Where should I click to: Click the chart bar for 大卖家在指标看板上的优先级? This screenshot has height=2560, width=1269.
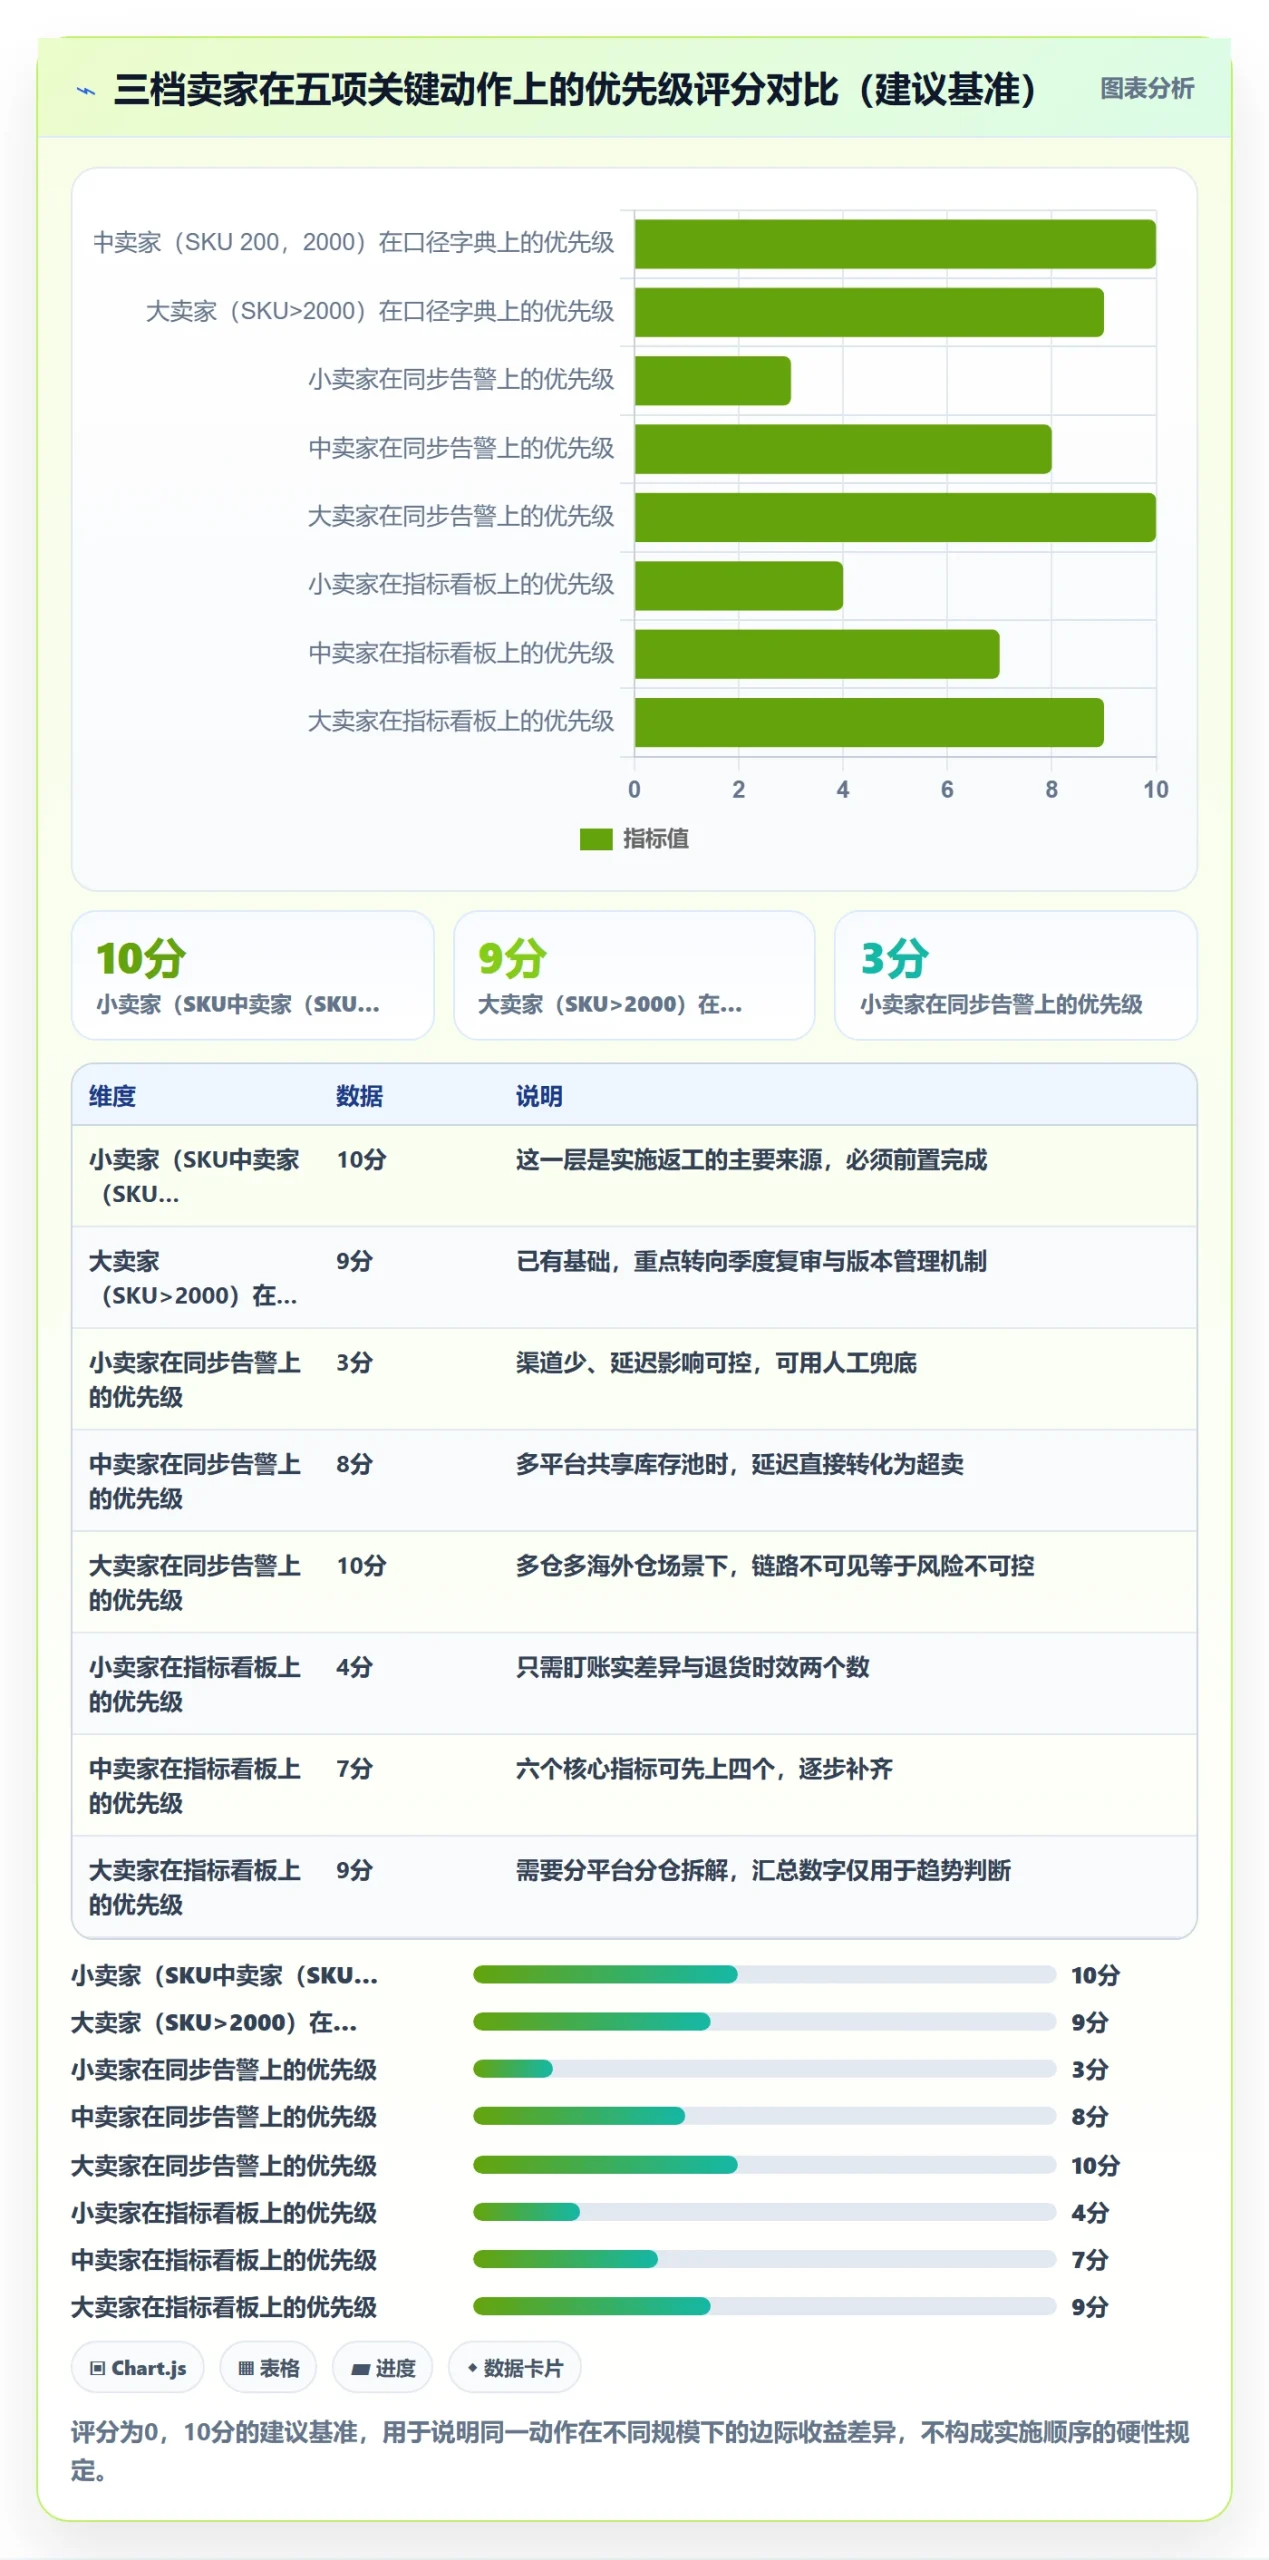[869, 723]
